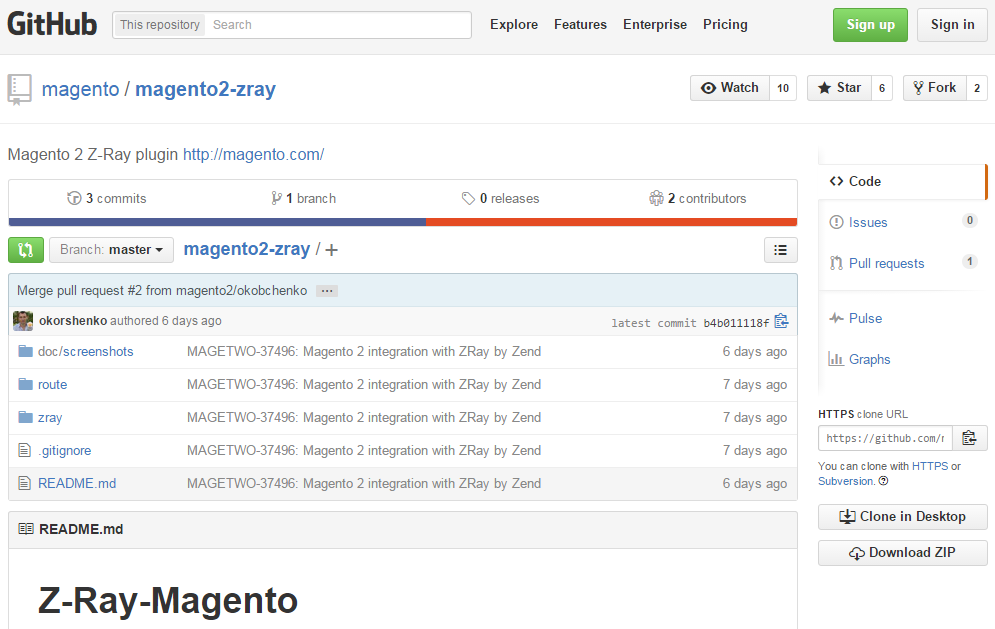Open the zray folder link
The image size is (995, 629).
coord(50,418)
